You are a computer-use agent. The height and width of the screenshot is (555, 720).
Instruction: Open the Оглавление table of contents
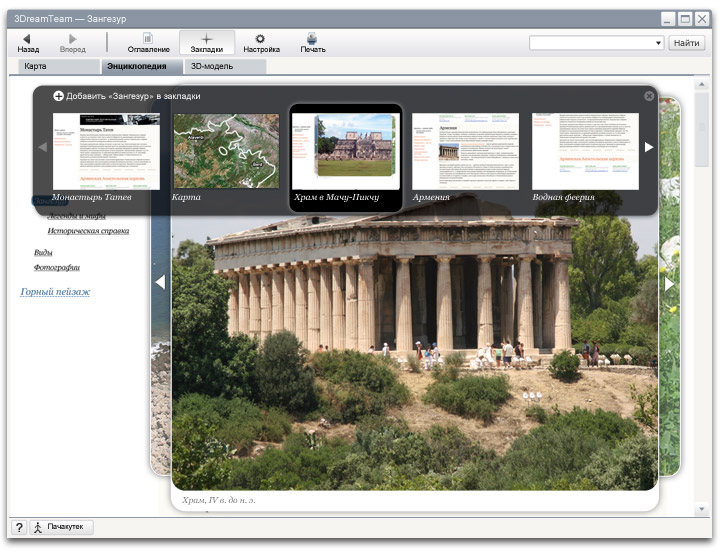point(148,42)
